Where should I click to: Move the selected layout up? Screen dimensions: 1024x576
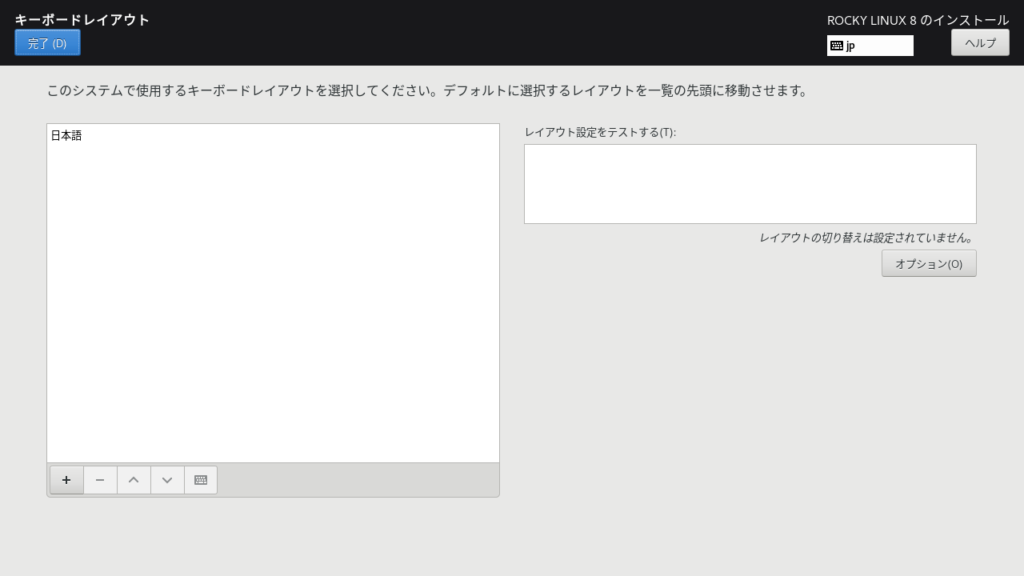[x=133, y=480]
